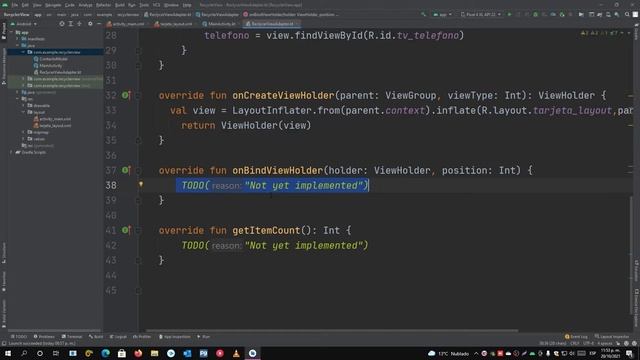Open the Edit menu
The width and height of the screenshot is (640, 360).
pos(25,5)
